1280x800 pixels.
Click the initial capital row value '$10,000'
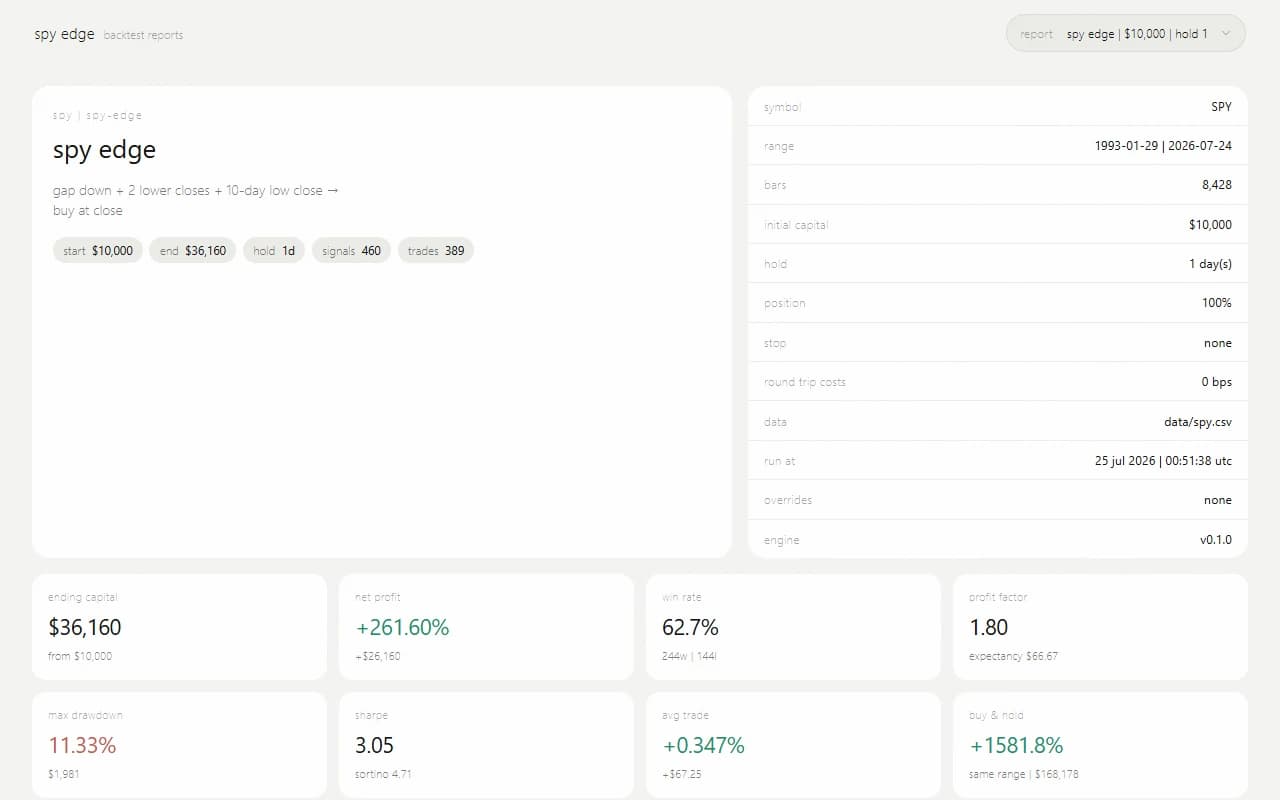click(1210, 225)
